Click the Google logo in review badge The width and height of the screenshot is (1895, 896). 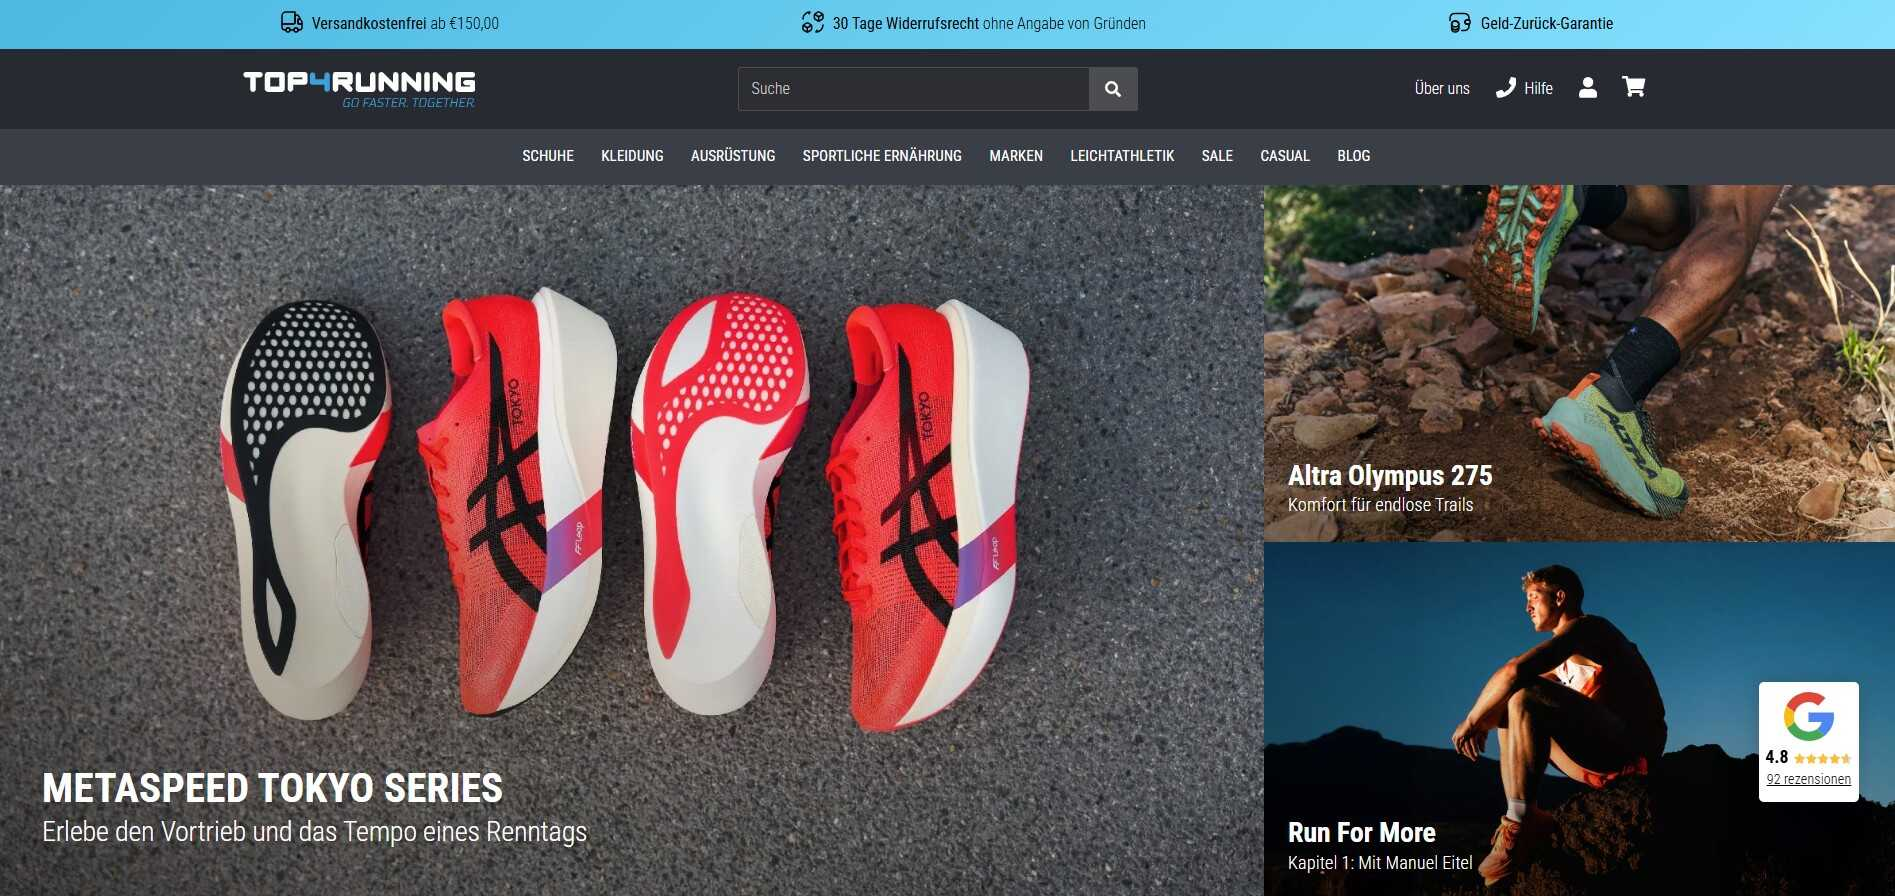point(1808,716)
